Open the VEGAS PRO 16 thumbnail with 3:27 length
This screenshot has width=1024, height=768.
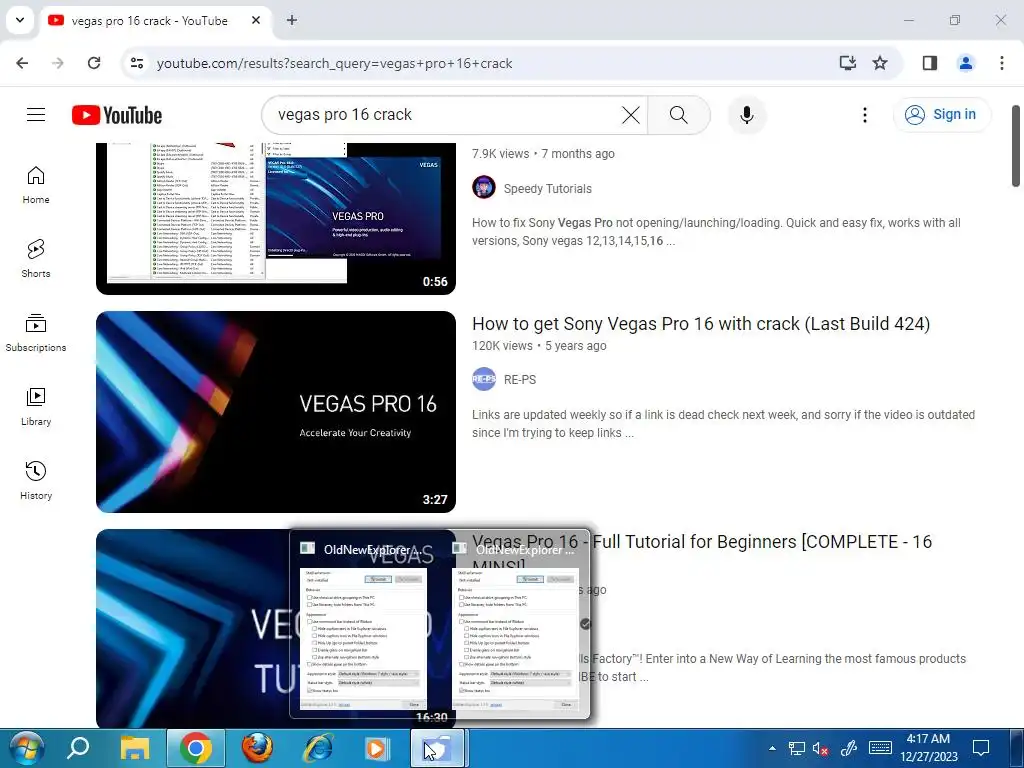coord(276,411)
